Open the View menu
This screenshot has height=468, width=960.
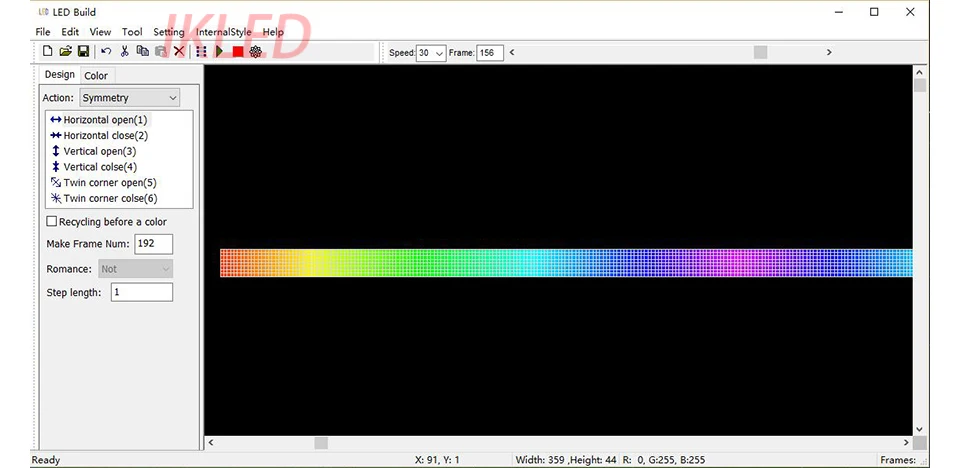(100, 32)
